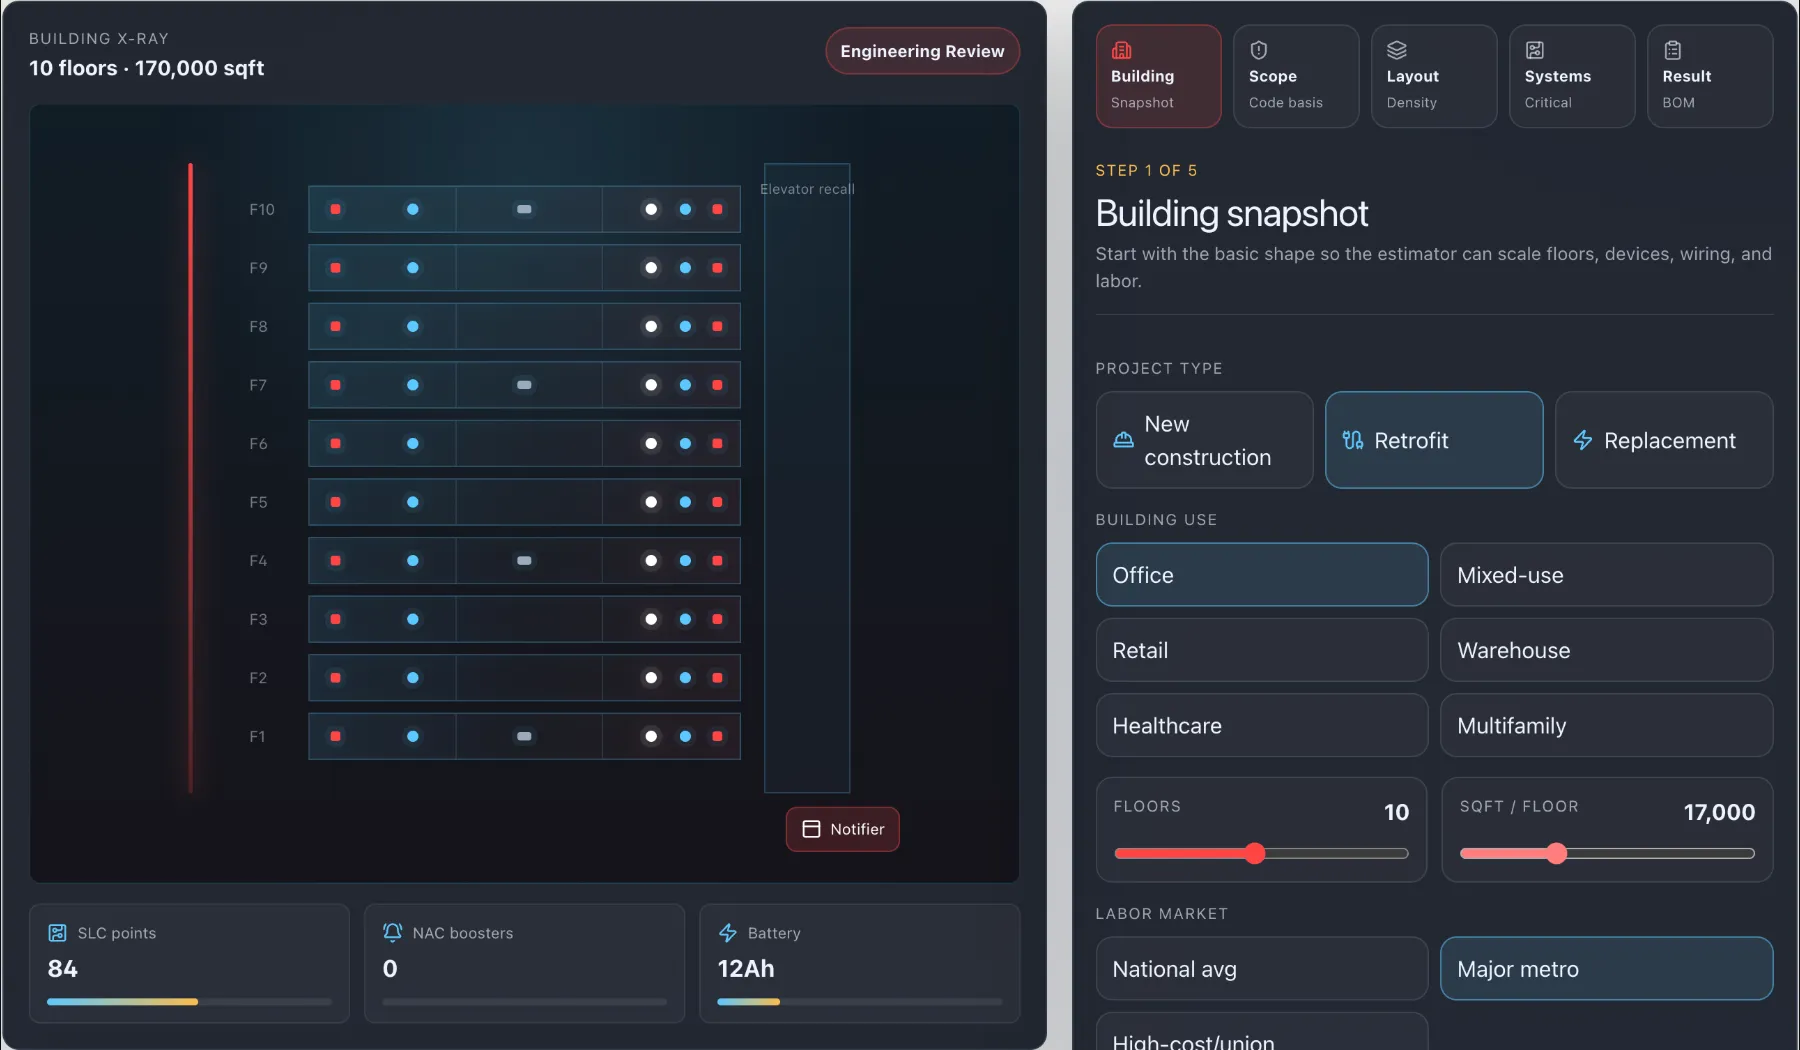Click the gray module device on F4
This screenshot has width=1800, height=1050.
524,561
